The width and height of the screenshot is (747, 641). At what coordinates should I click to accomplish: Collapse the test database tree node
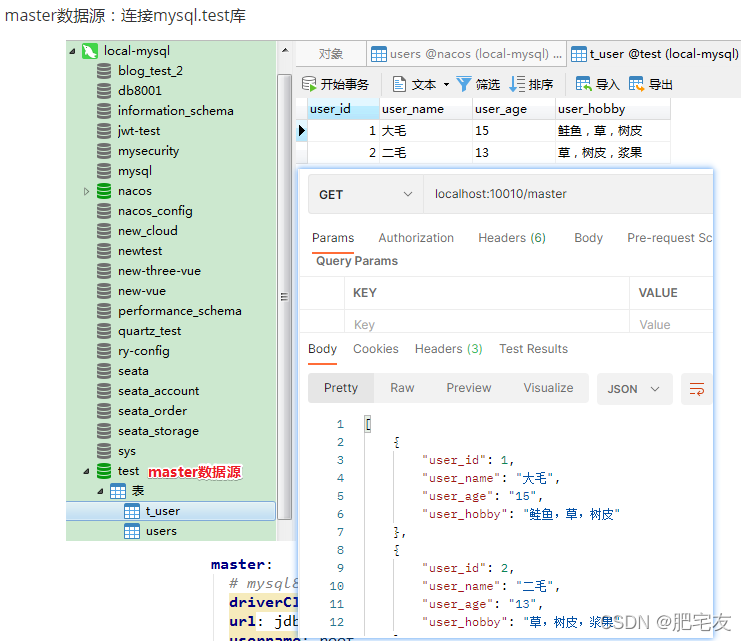coord(86,471)
